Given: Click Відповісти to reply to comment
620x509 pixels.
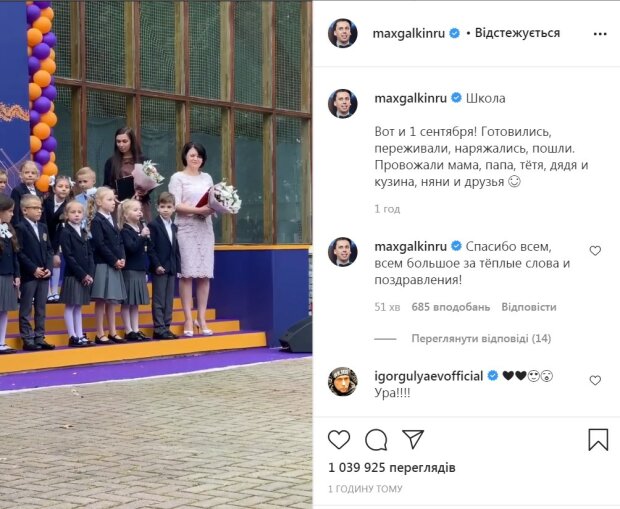Looking at the screenshot, I should 529,307.
